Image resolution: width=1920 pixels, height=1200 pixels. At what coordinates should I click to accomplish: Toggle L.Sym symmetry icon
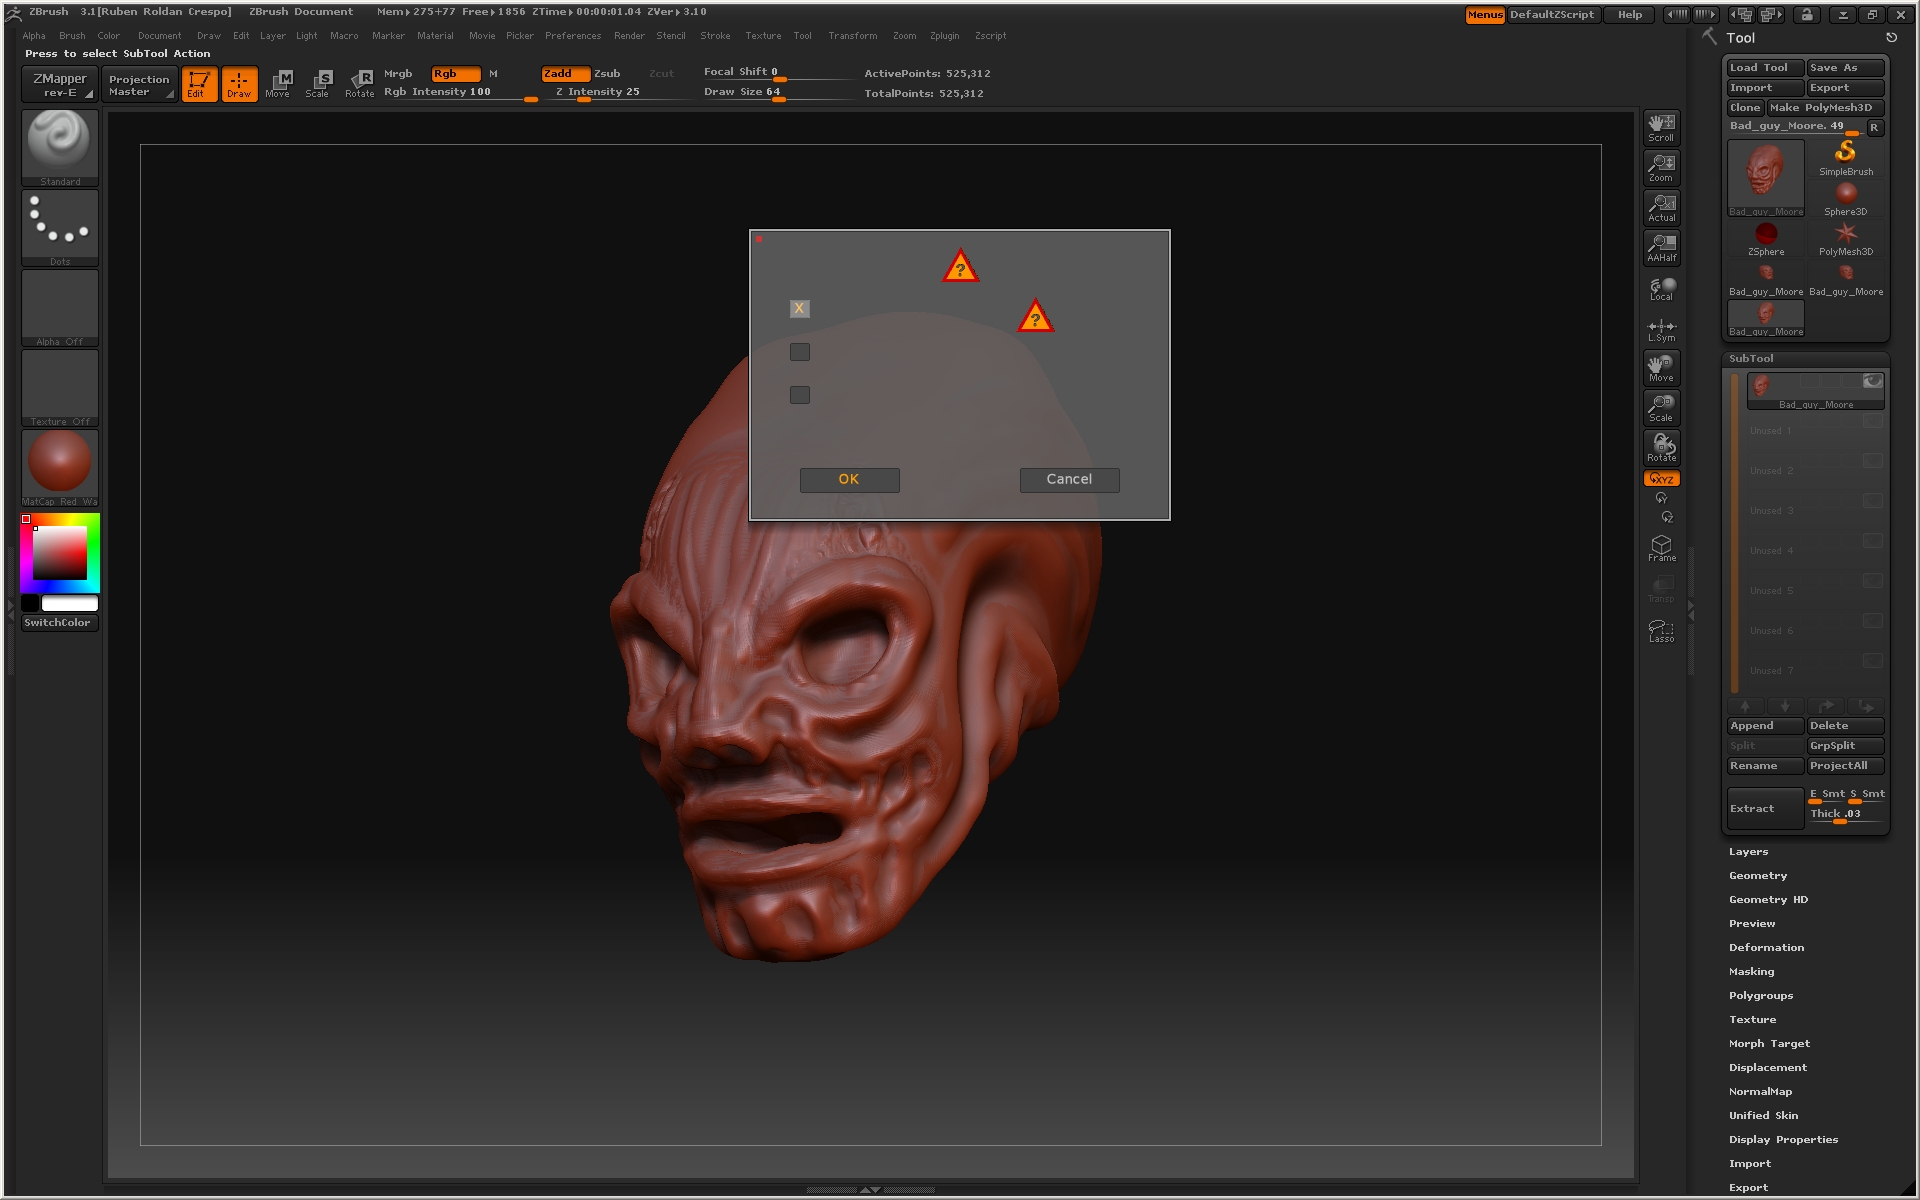click(x=1661, y=329)
